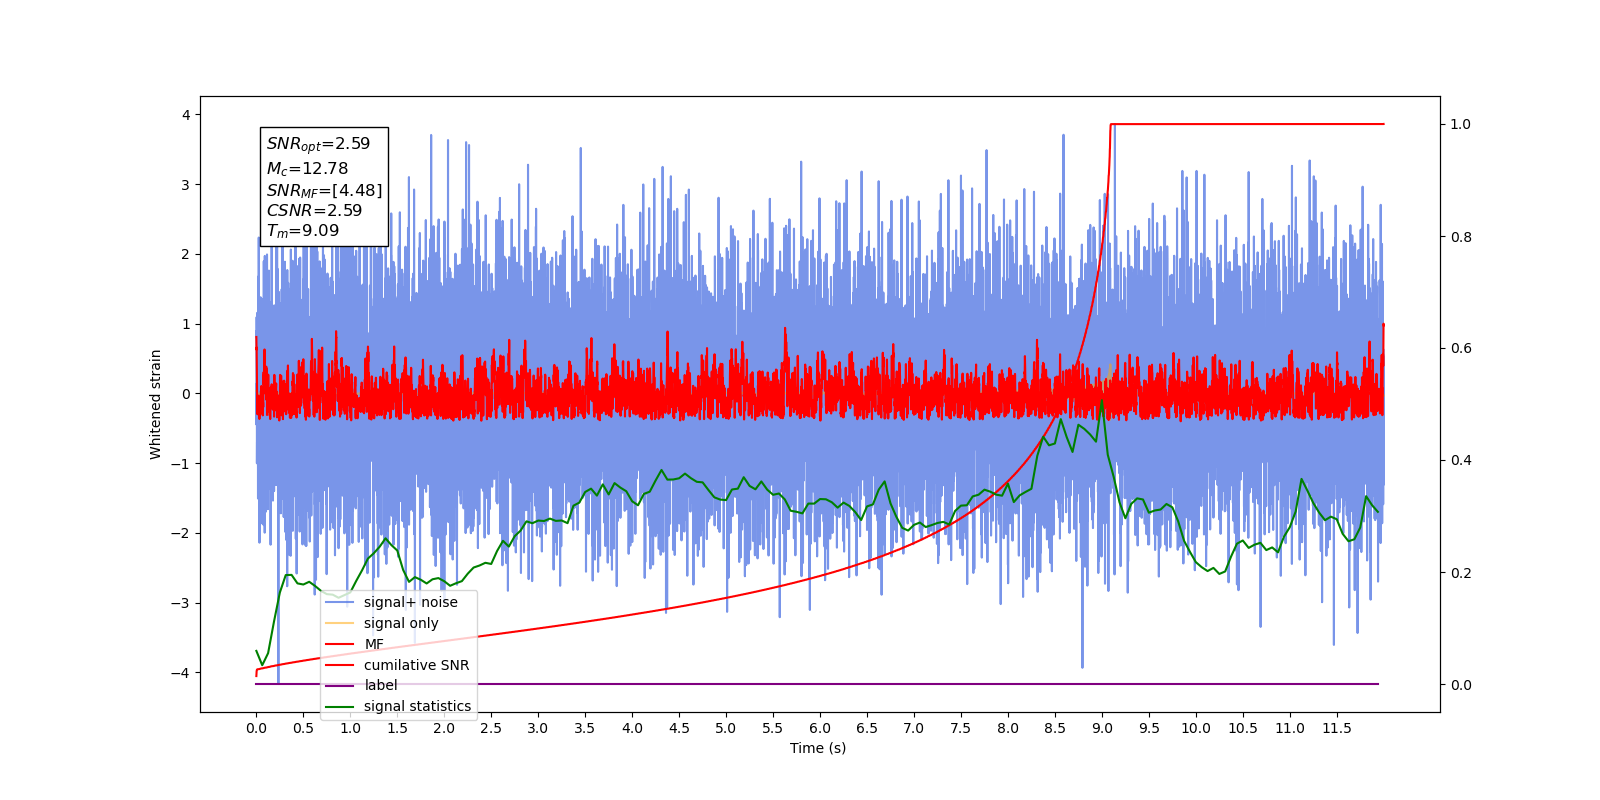The width and height of the screenshot is (1600, 800).
Task: Click x-axis tick label 0.5
Action: 303,728
